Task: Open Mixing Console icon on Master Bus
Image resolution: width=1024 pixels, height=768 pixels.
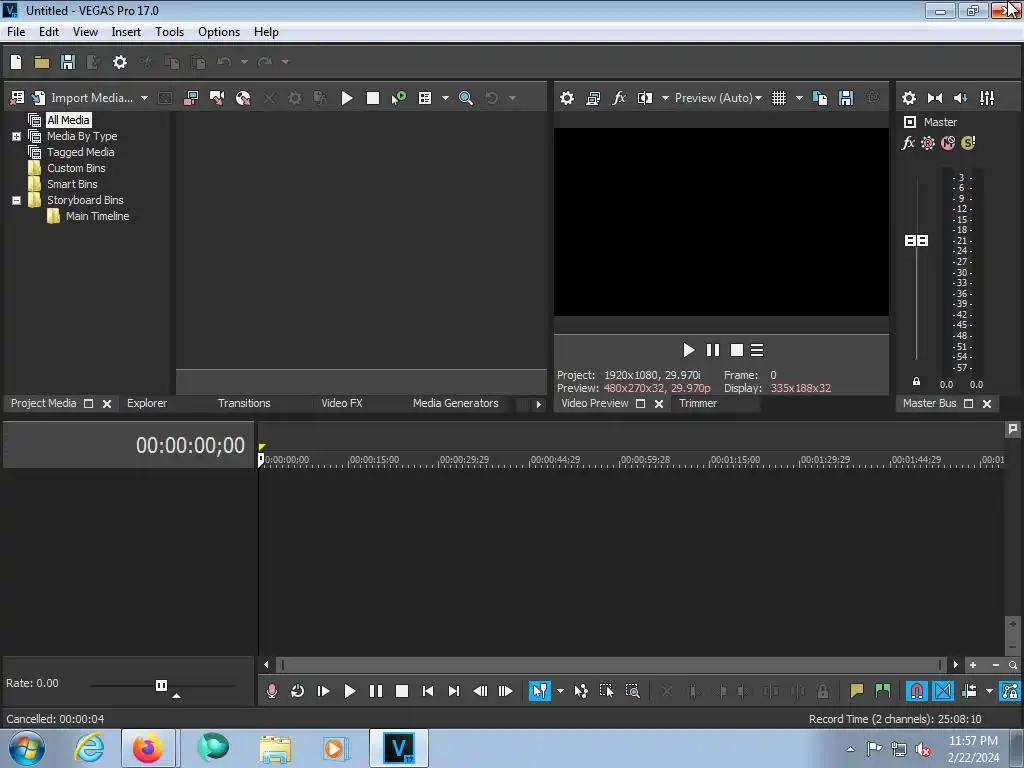Action: click(987, 98)
